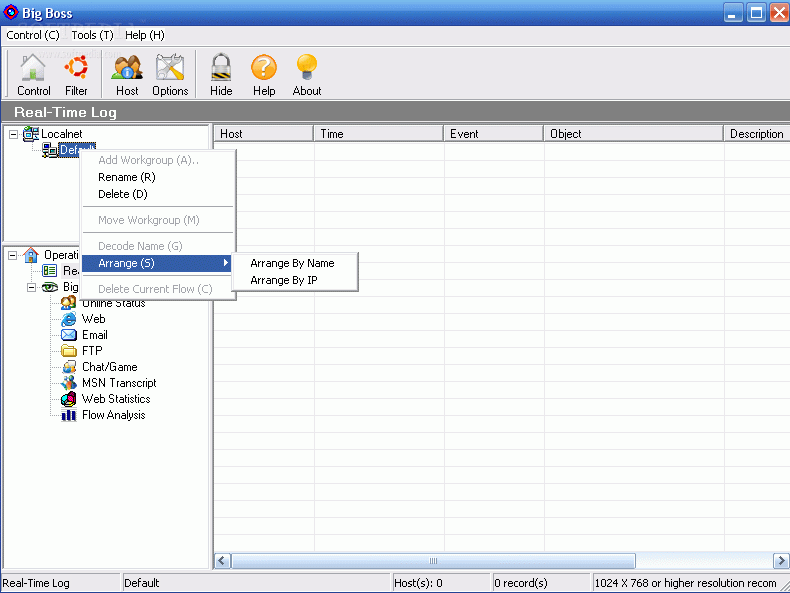Collapse the Big Boss tree node
Screen dimensions: 790x593
(31, 287)
